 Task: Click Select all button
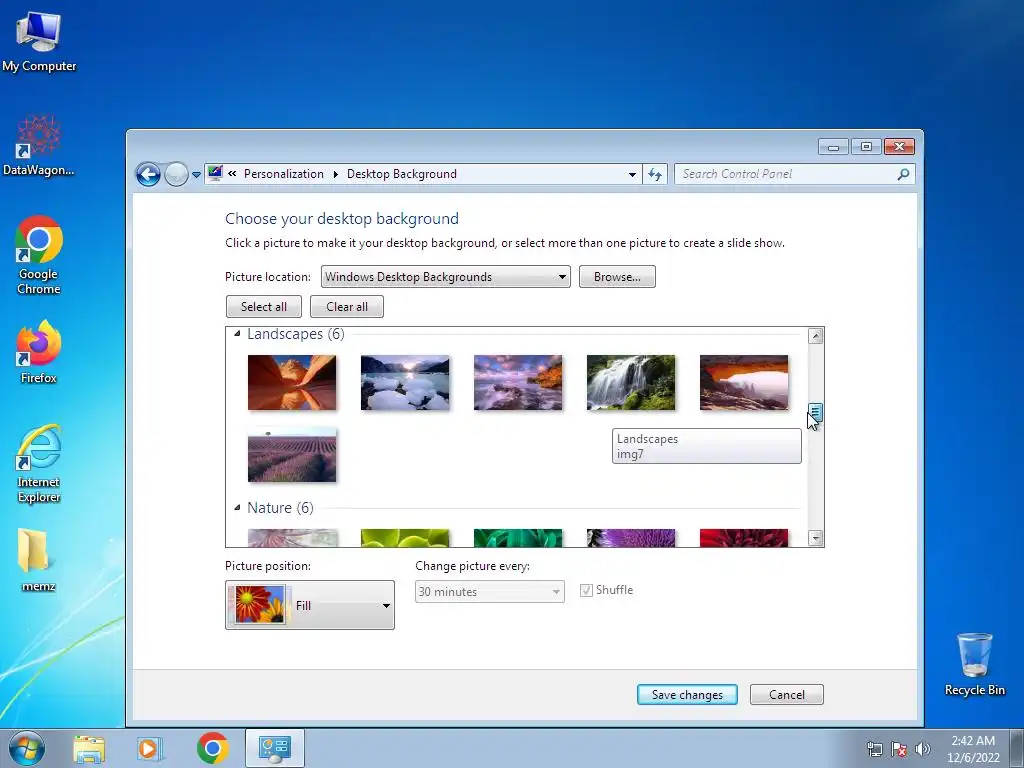pyautogui.click(x=264, y=307)
